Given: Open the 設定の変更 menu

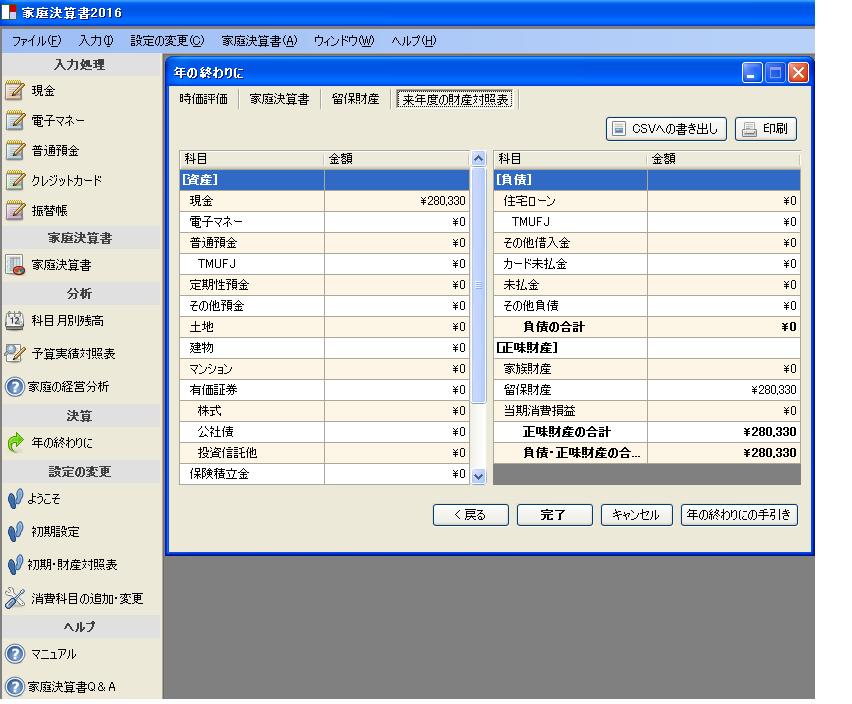Looking at the screenshot, I should coord(167,41).
